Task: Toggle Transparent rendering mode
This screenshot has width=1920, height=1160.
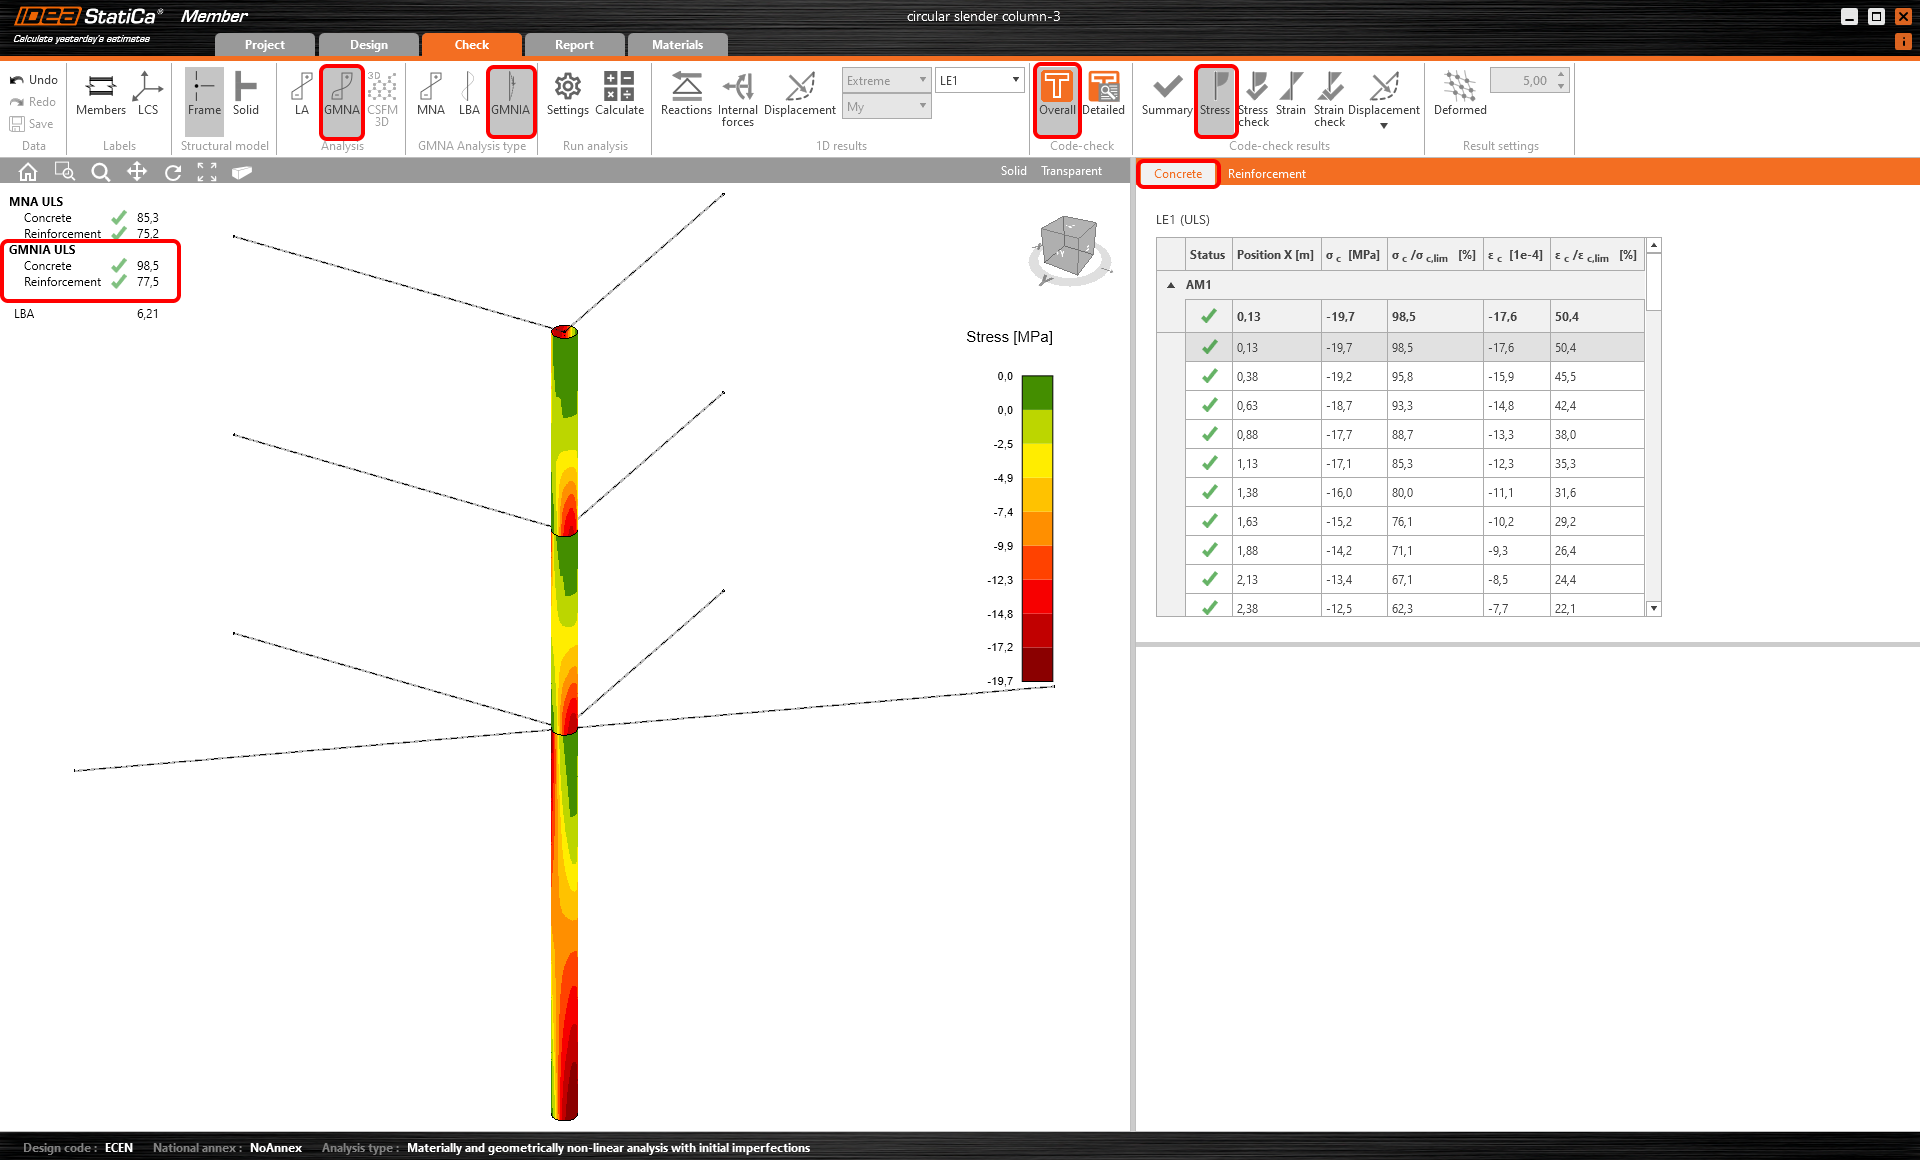Action: click(1071, 171)
